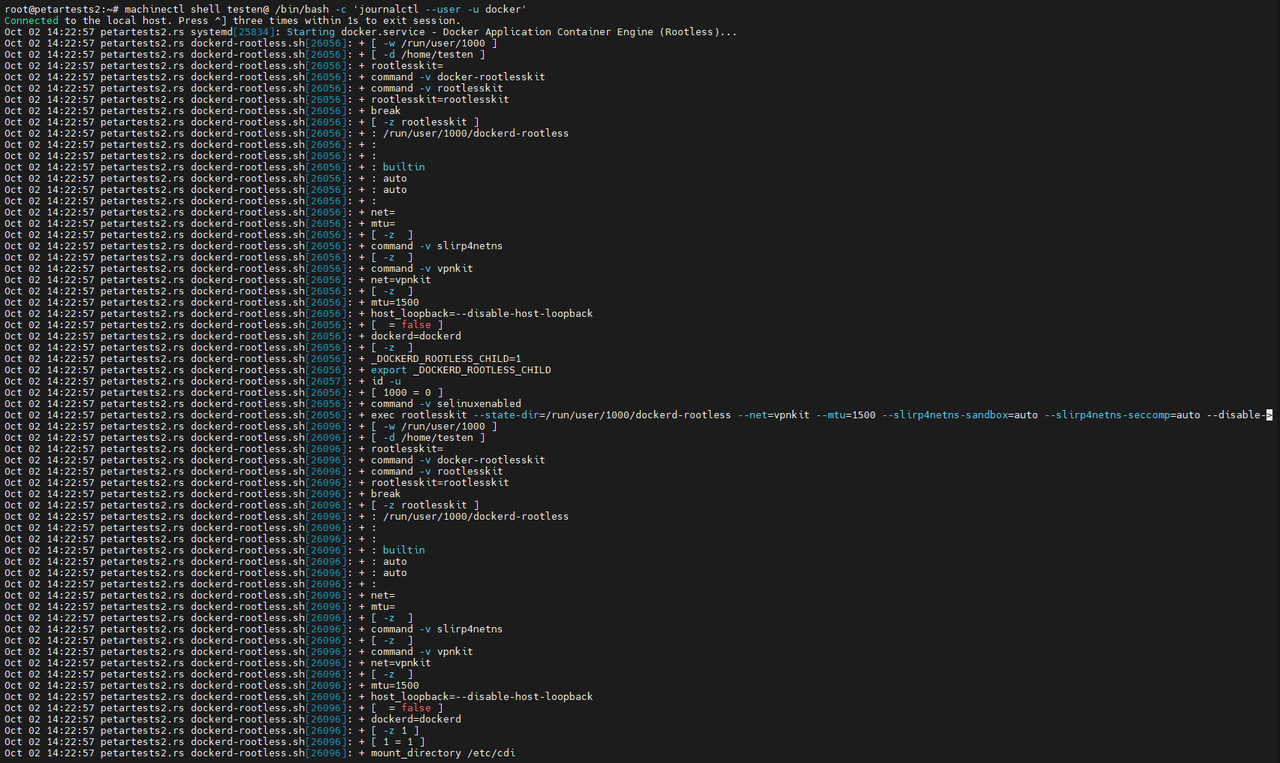Click '[ -w /run/user/1000 ]' in [26096] line
Image resolution: width=1280 pixels, height=763 pixels.
click(434, 426)
